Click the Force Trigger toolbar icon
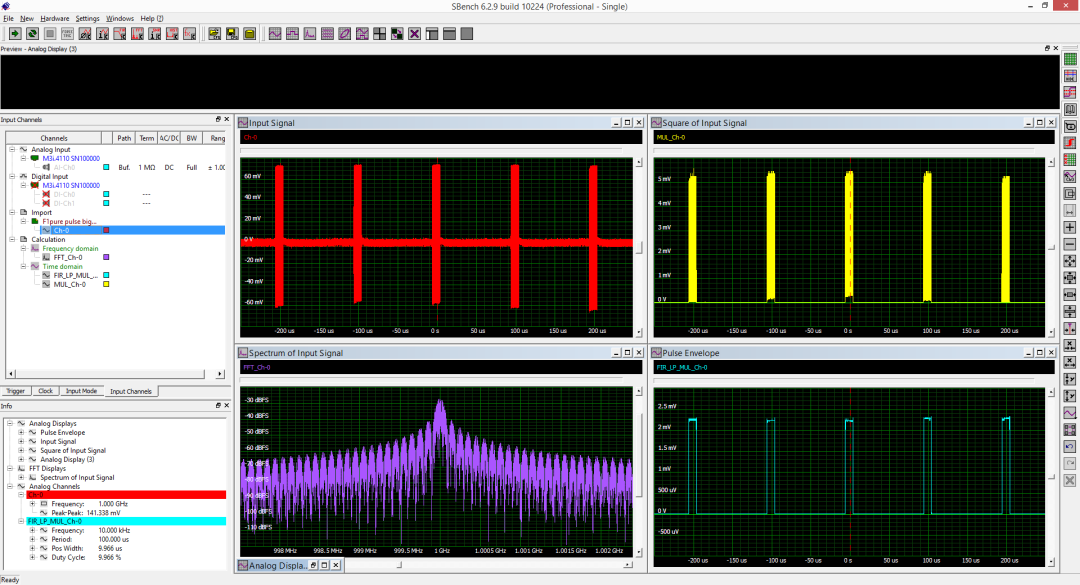 point(67,34)
